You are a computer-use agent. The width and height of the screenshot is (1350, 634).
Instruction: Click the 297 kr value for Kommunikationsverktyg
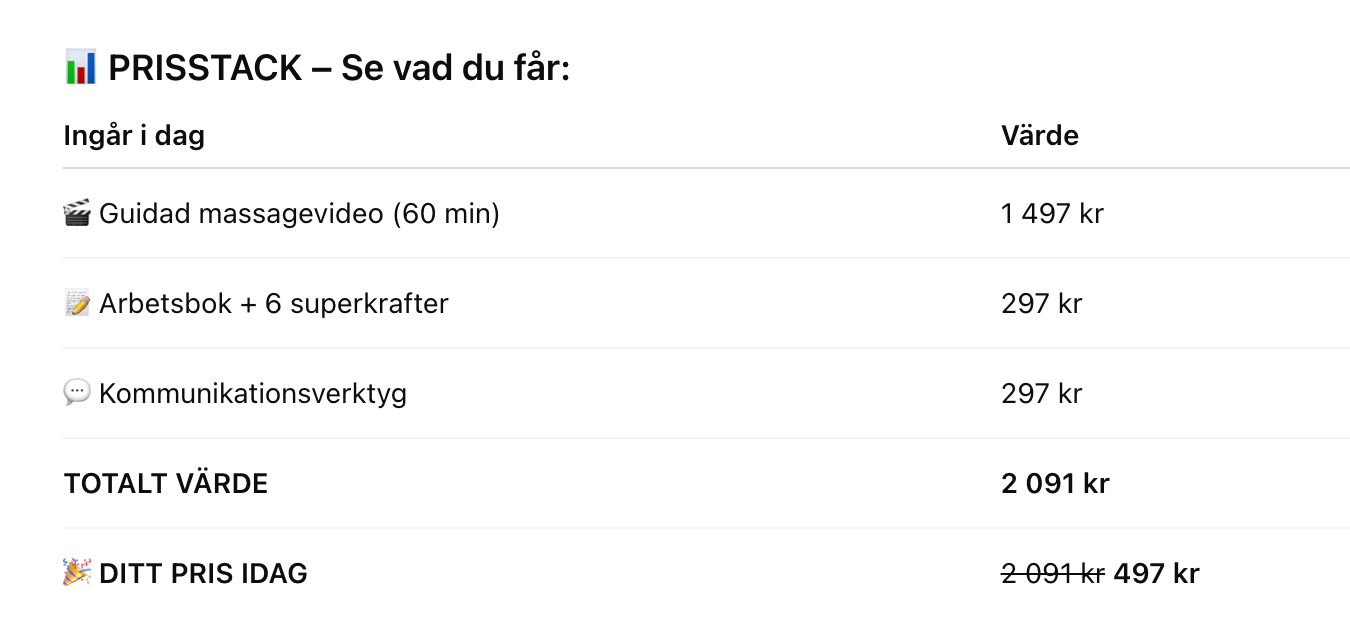pos(1041,394)
